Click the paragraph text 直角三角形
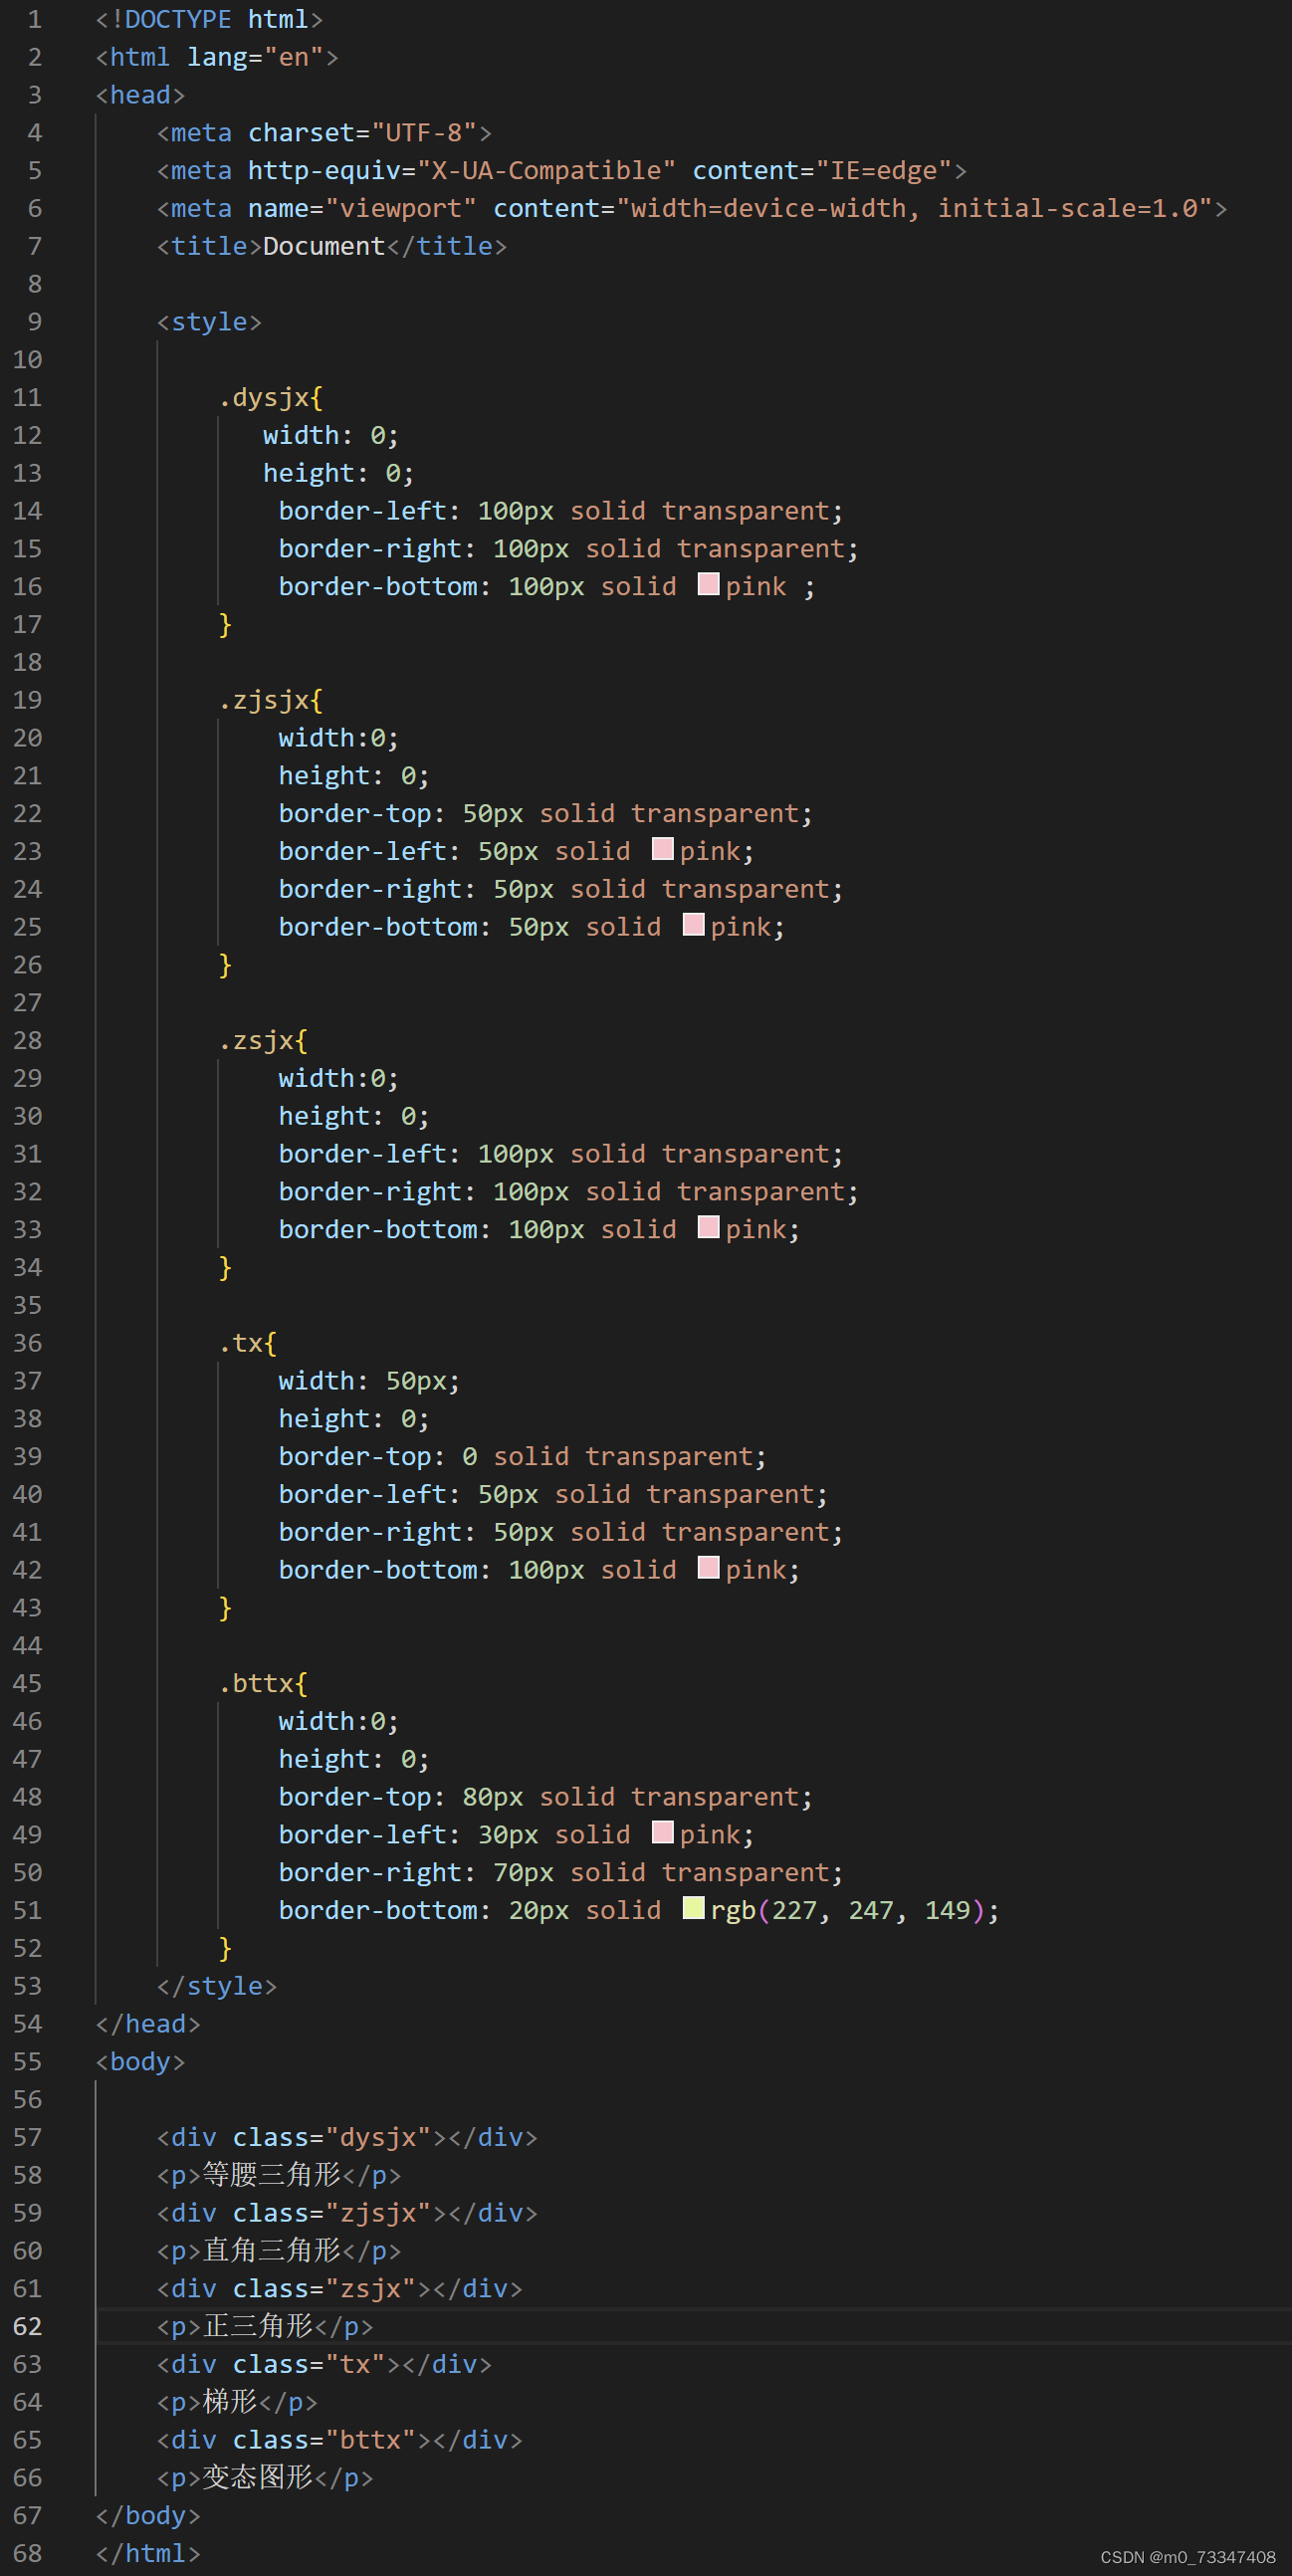The height and width of the screenshot is (2576, 1292). coord(272,2250)
